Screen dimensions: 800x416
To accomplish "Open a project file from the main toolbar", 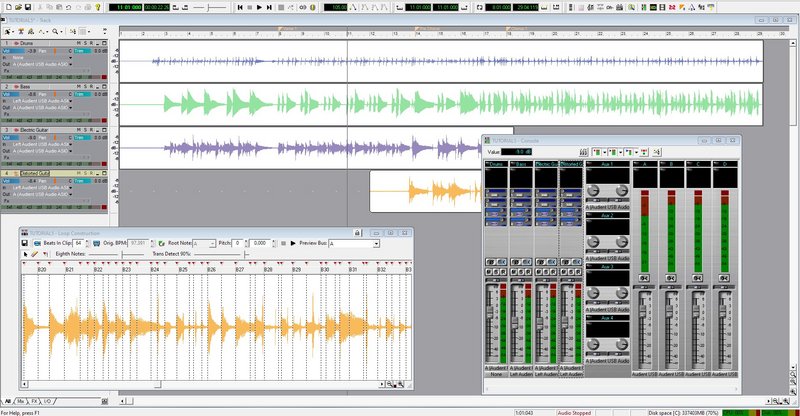I will tap(18, 7).
